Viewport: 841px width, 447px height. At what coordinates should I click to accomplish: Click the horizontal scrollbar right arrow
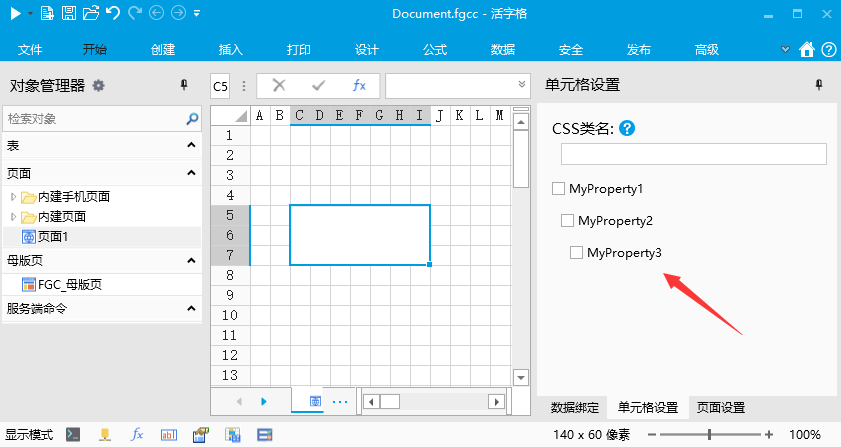pos(497,401)
